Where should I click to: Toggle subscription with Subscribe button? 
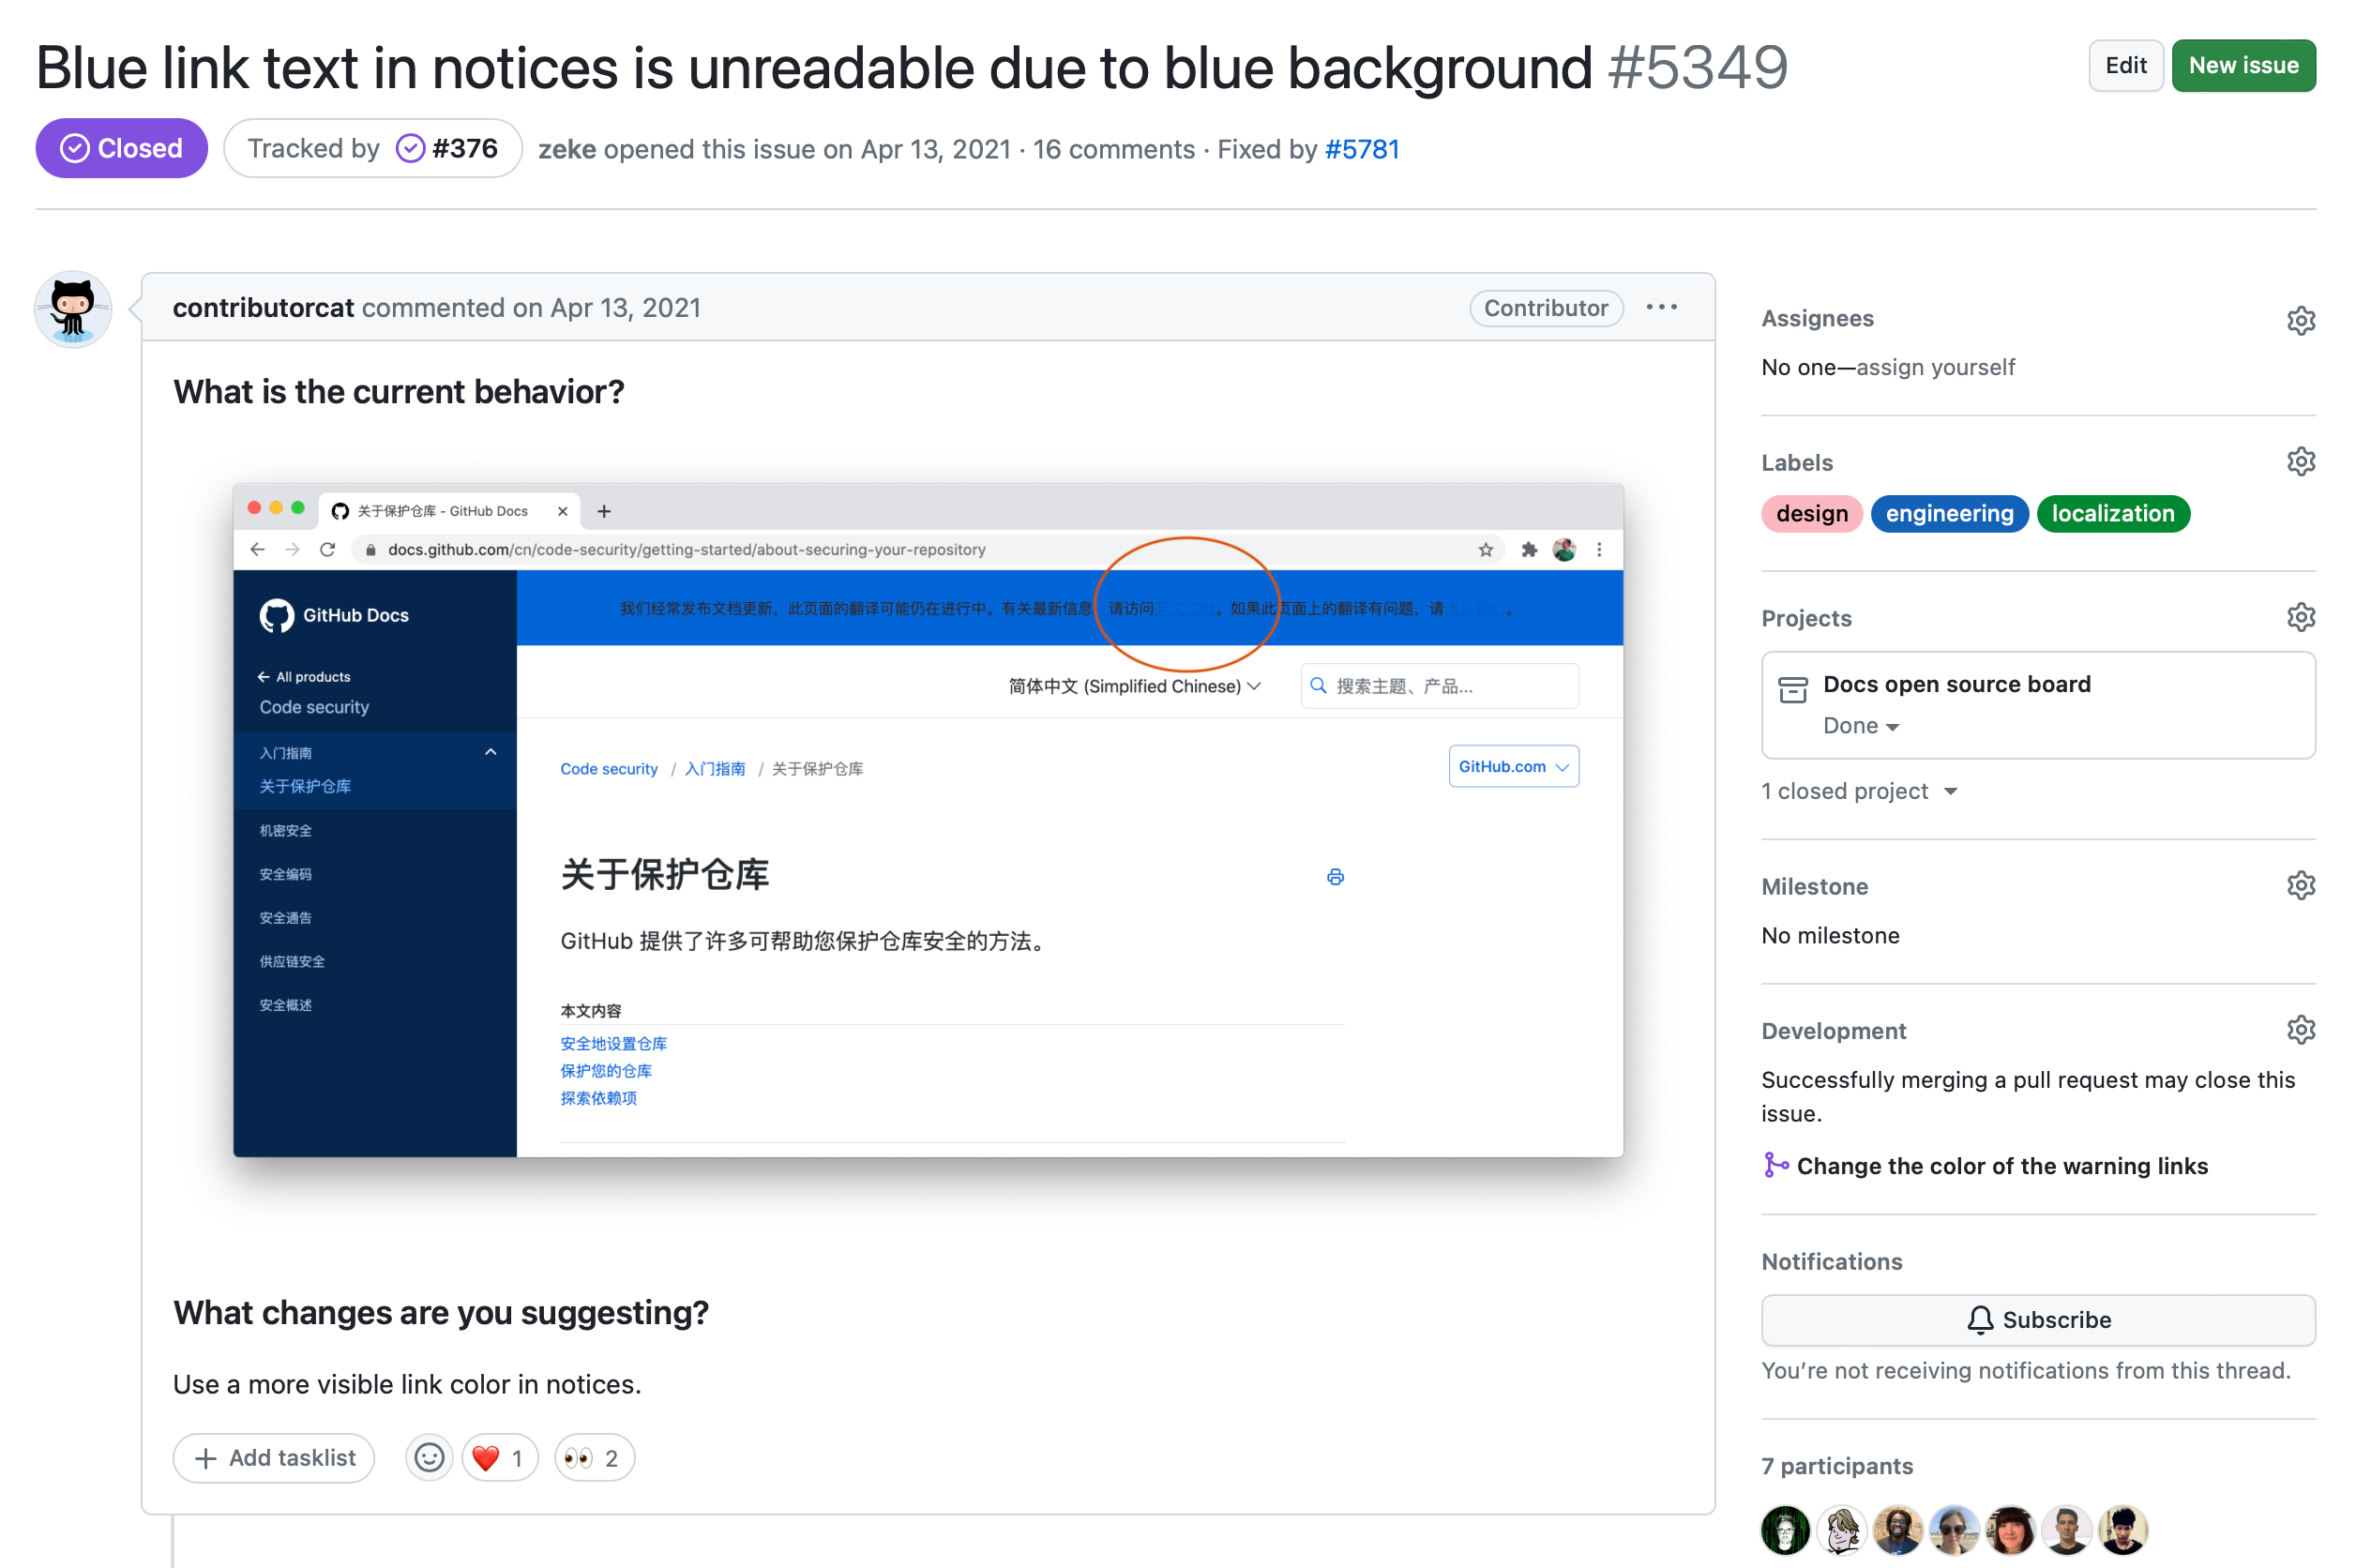pyautogui.click(x=2035, y=1318)
